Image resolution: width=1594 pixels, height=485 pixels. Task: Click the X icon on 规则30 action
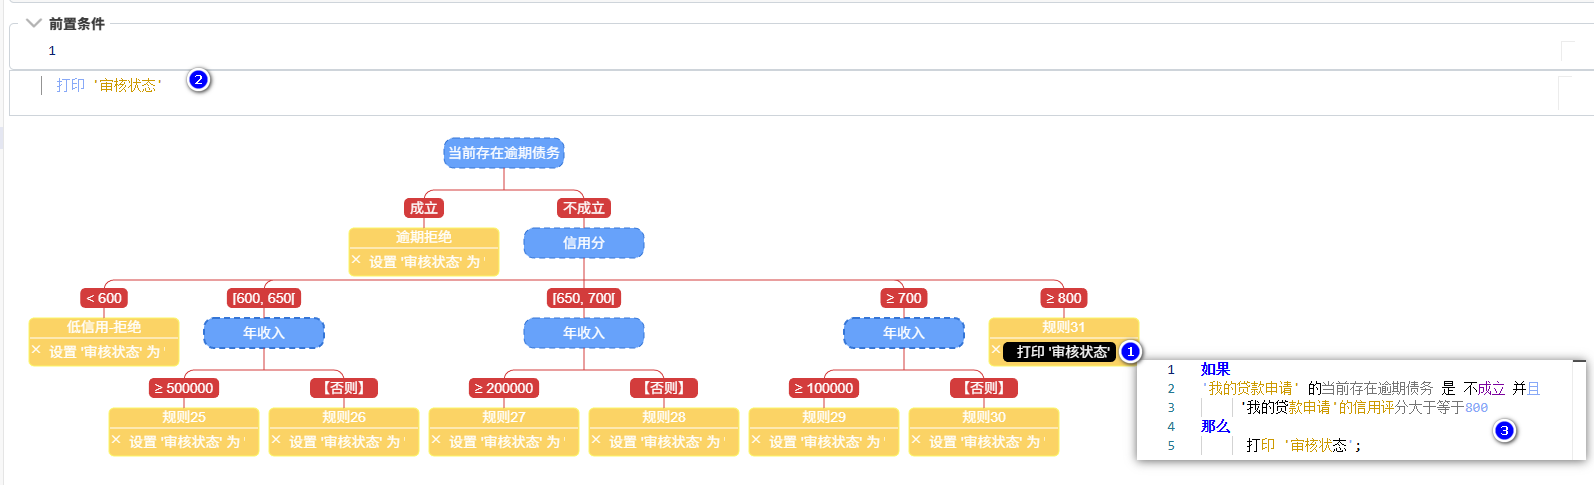coord(916,439)
